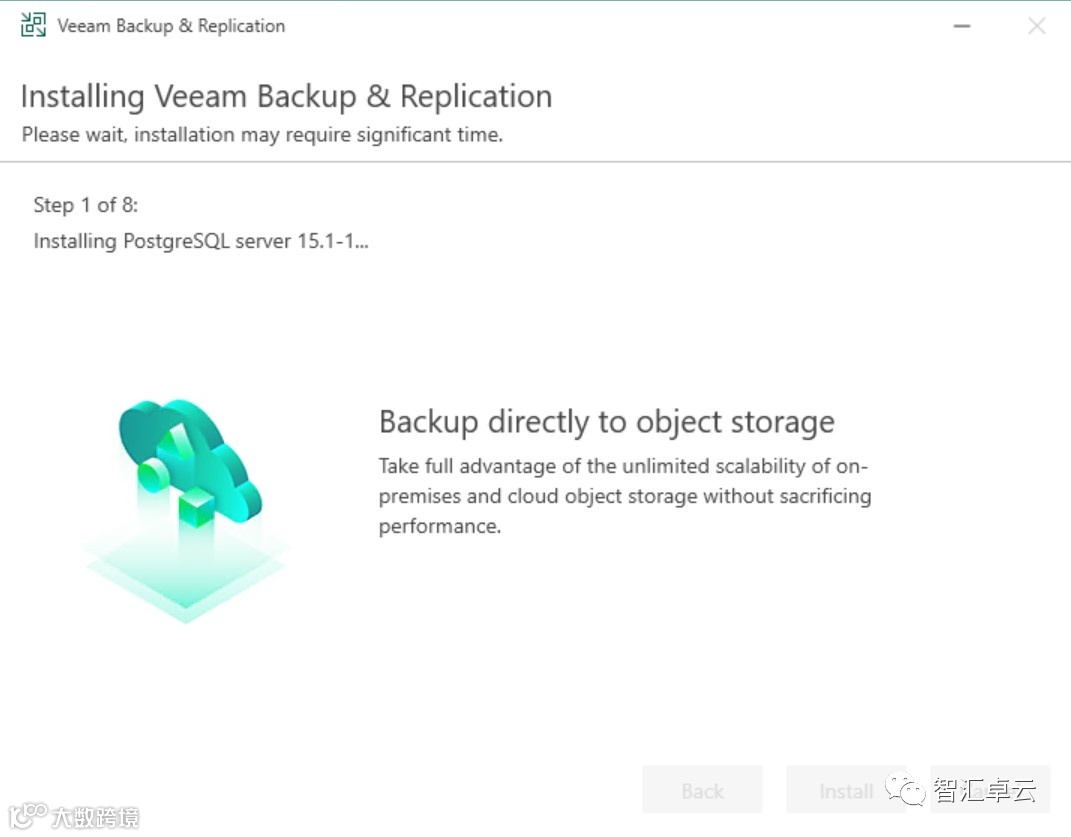Click the unlimited scalability description paragraph
The width and height of the screenshot is (1071, 837).
[624, 496]
